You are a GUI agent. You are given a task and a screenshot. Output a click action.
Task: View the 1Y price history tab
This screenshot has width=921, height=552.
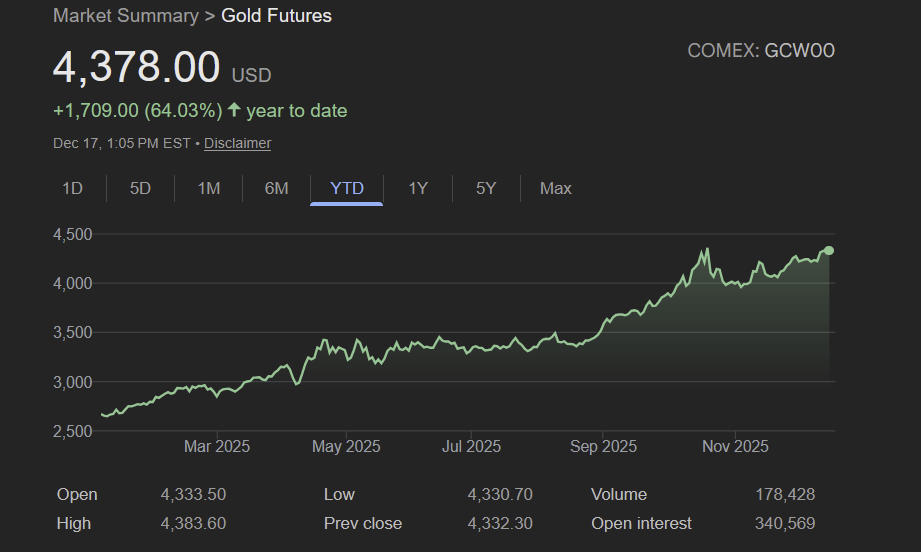418,188
